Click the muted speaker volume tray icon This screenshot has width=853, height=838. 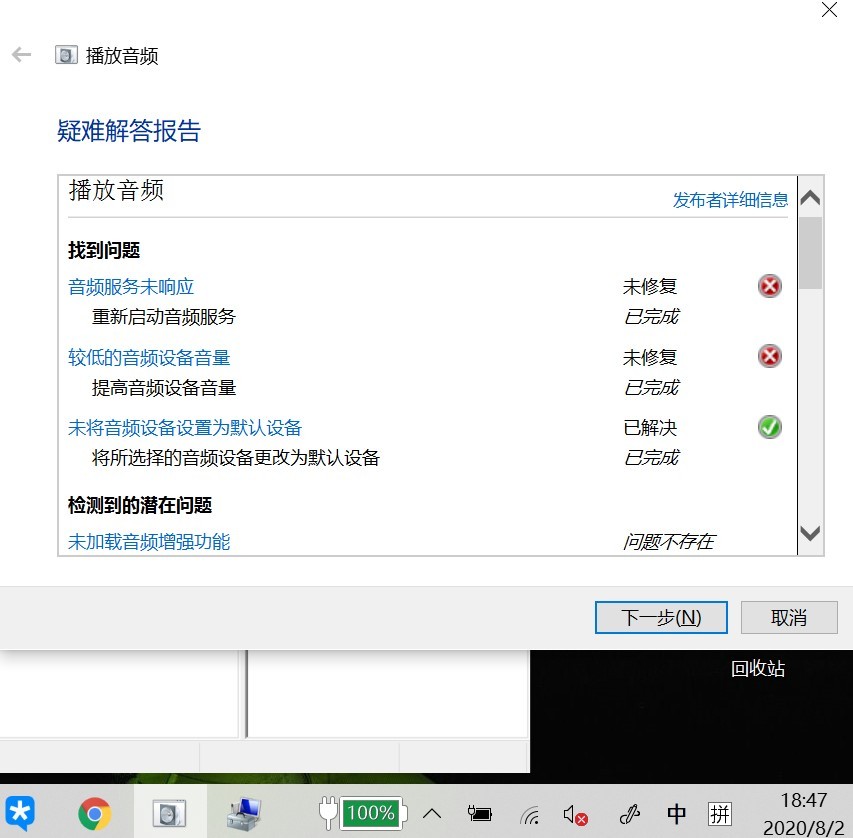click(x=576, y=815)
